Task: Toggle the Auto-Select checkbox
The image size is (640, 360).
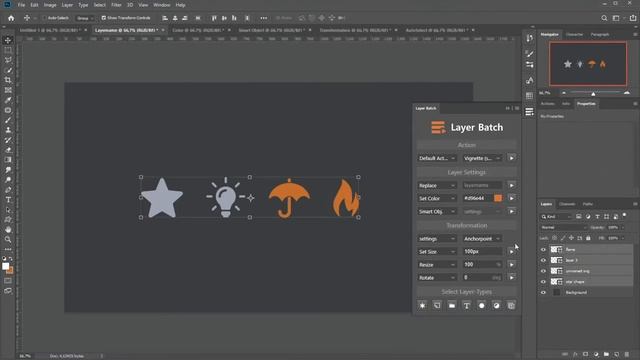Action: [x=45, y=18]
